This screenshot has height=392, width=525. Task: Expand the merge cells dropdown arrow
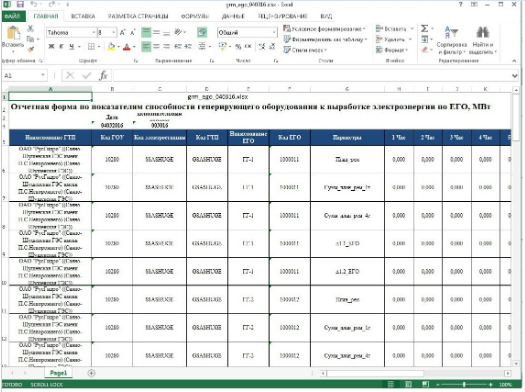(210, 47)
